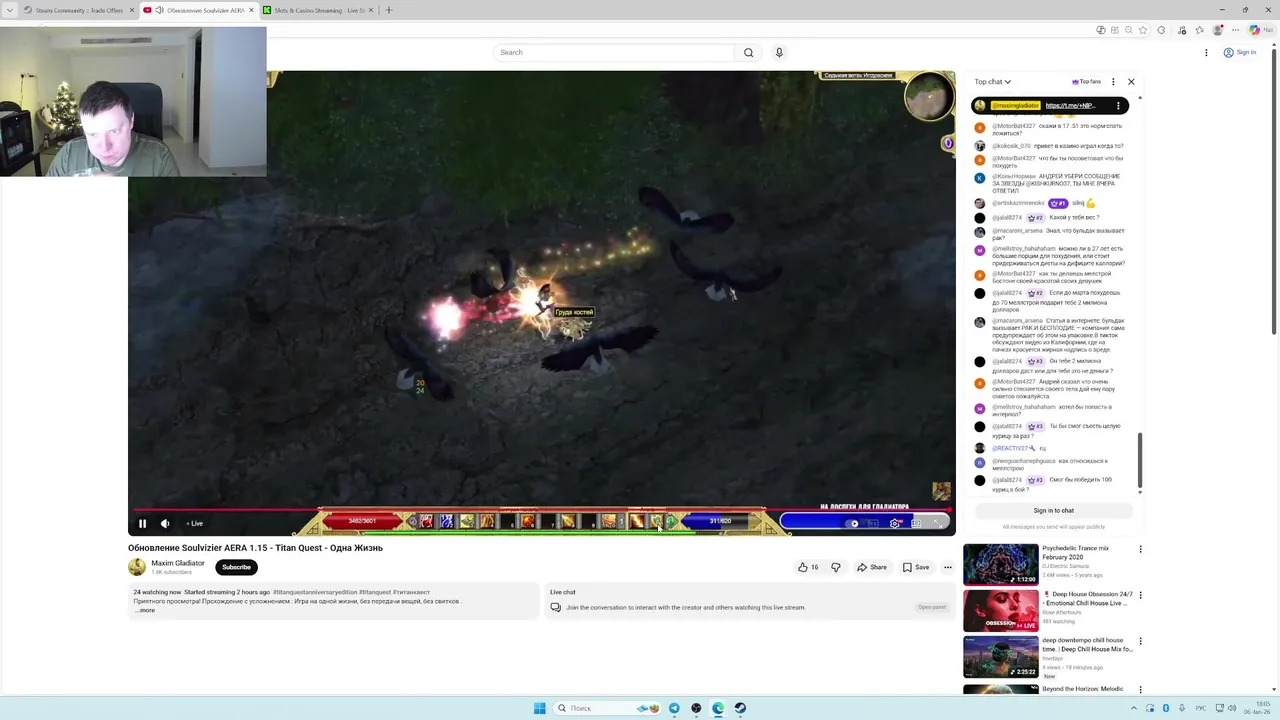
Task: Open browser extensions puzzle icon
Action: tap(1161, 30)
